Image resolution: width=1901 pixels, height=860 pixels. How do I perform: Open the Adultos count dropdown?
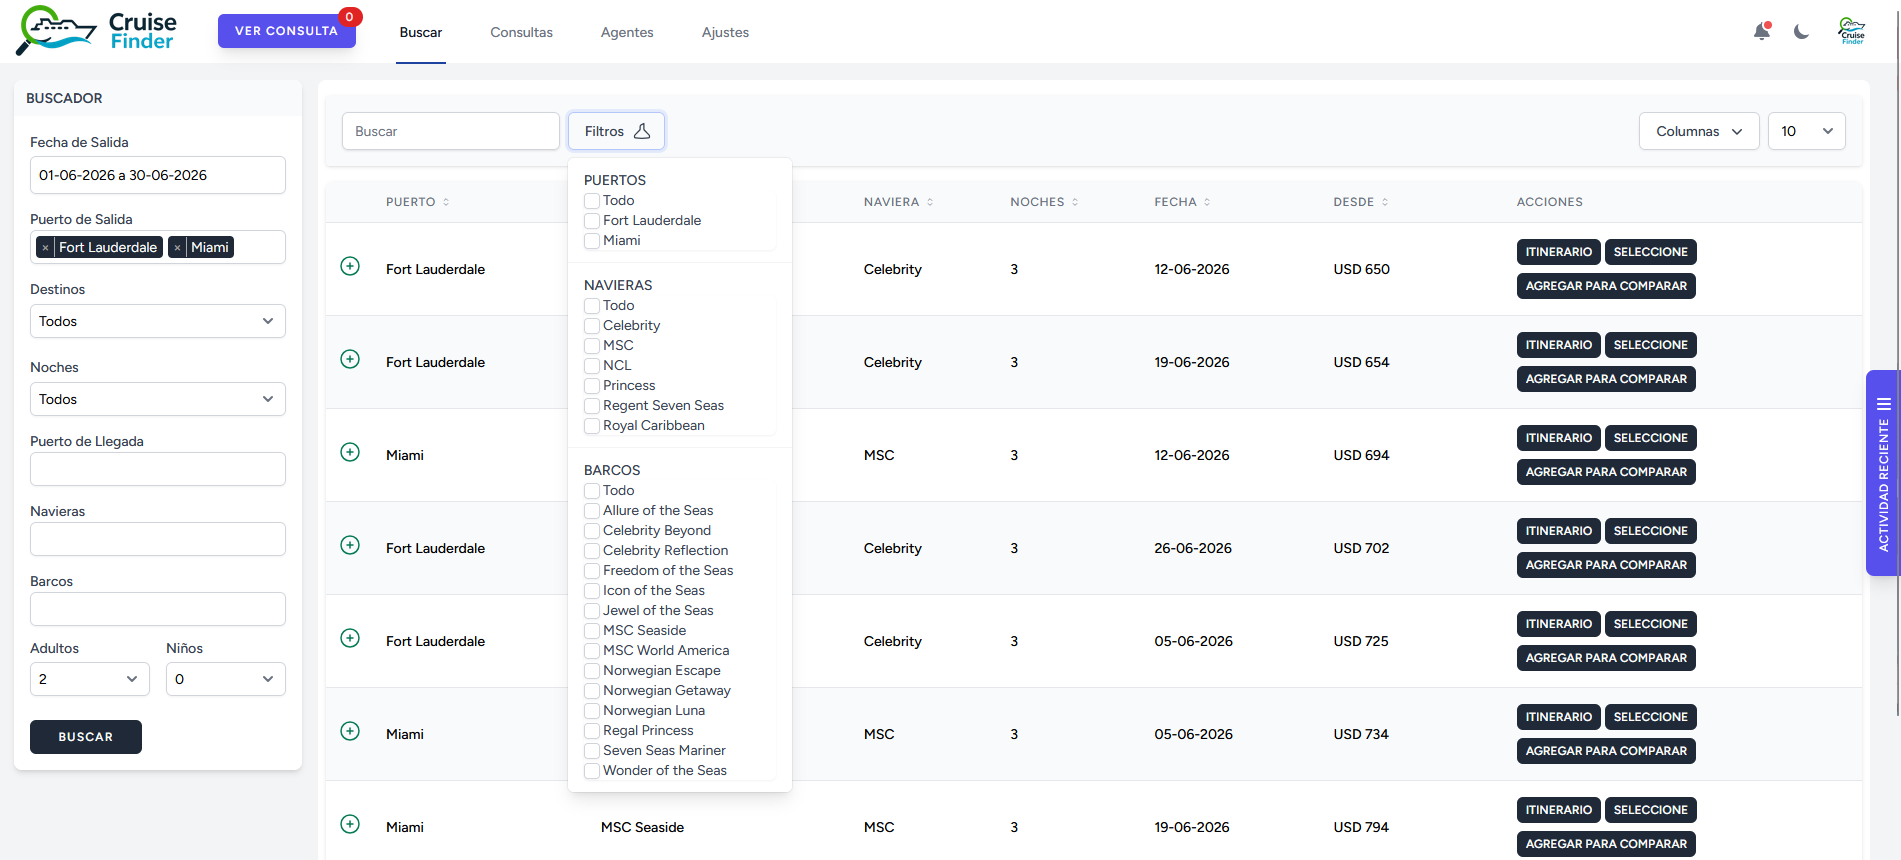click(x=89, y=679)
